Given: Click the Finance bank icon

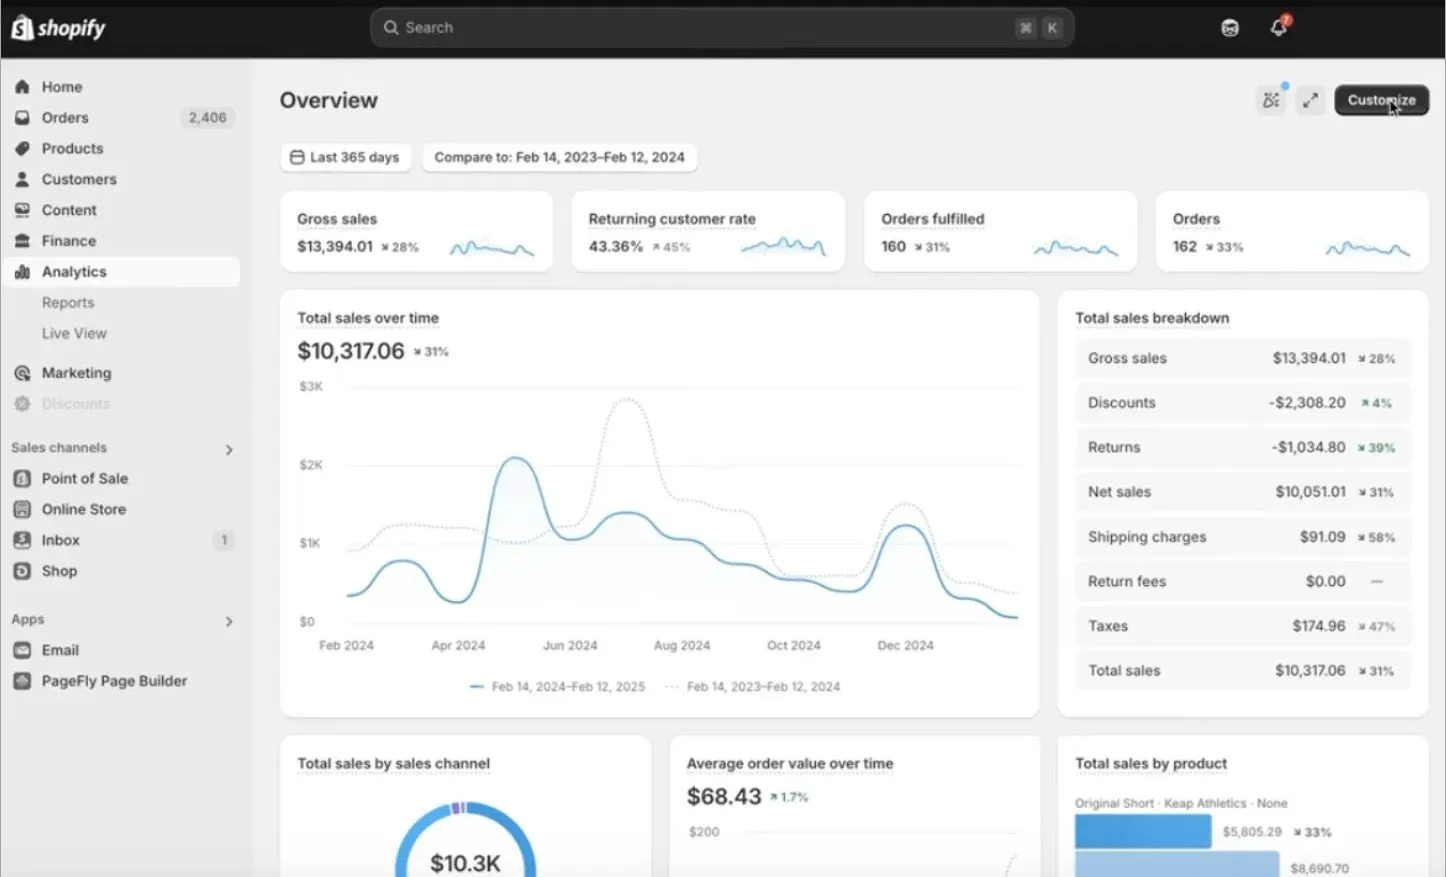Looking at the screenshot, I should coord(22,241).
